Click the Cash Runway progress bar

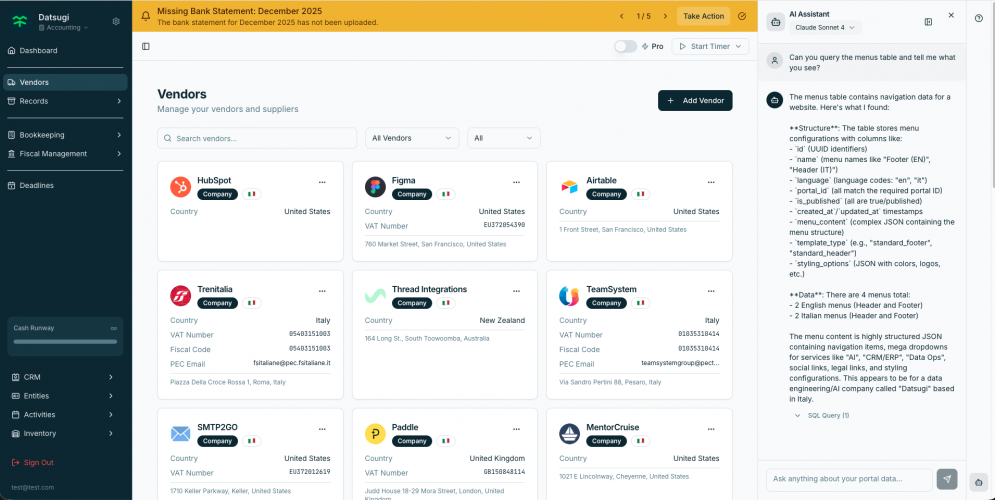[65, 342]
